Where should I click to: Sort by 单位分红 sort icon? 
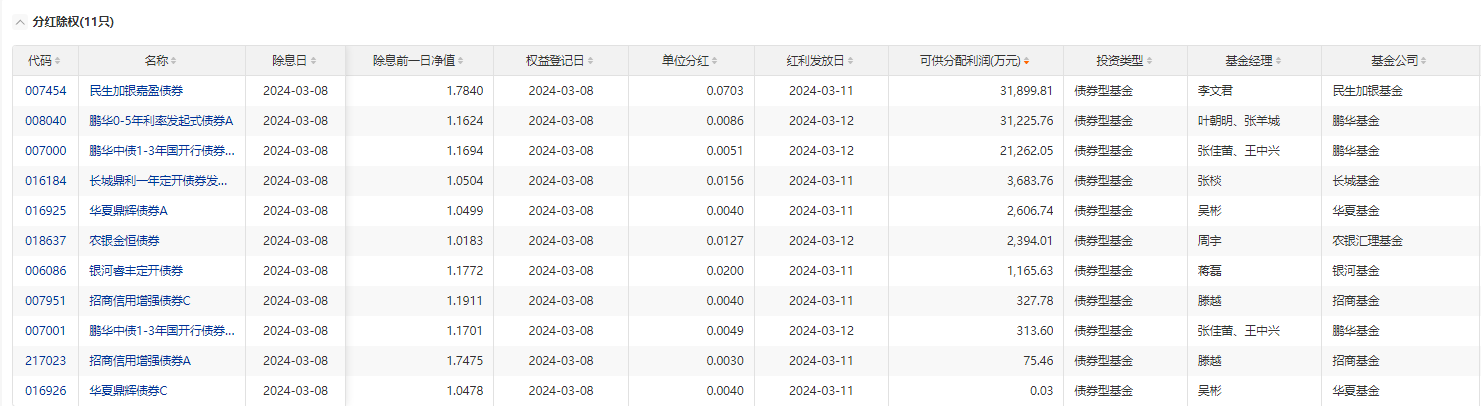coord(714,61)
